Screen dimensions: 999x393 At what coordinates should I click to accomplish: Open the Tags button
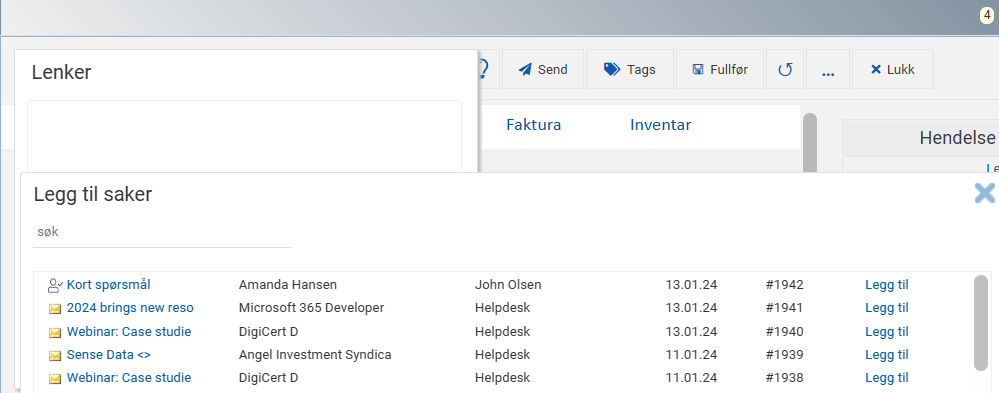point(629,69)
